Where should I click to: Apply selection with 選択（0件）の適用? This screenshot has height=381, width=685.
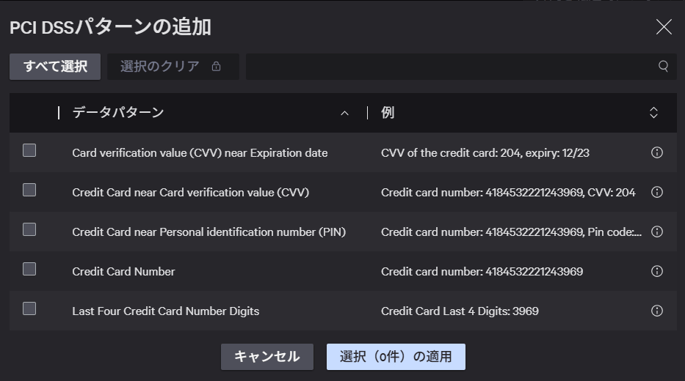tap(396, 357)
